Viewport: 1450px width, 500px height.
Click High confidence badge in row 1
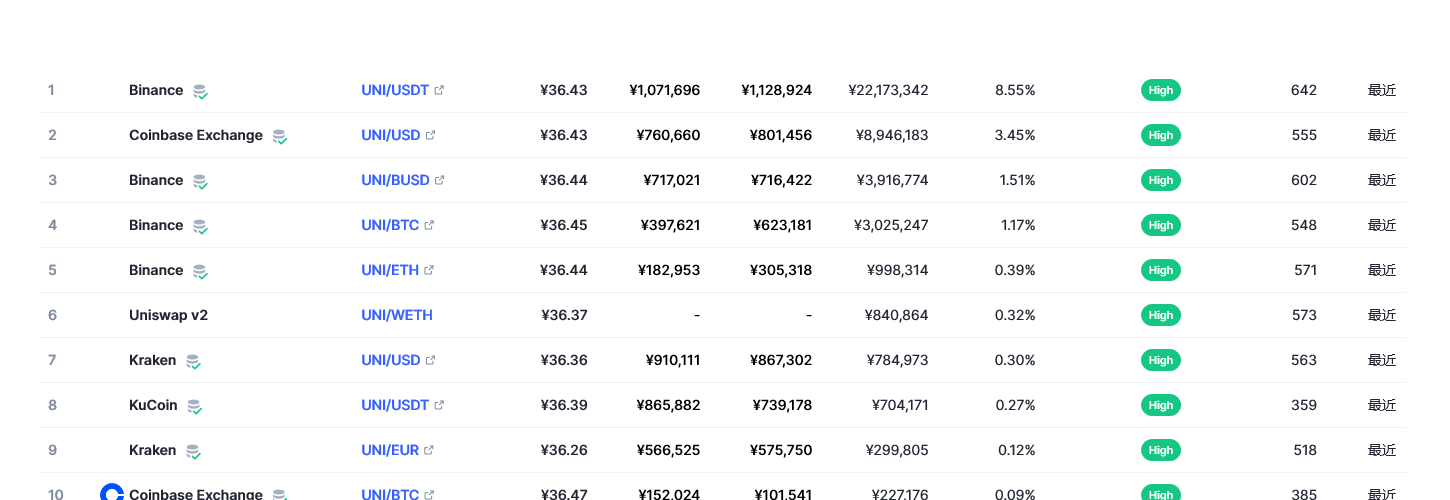tap(1161, 90)
